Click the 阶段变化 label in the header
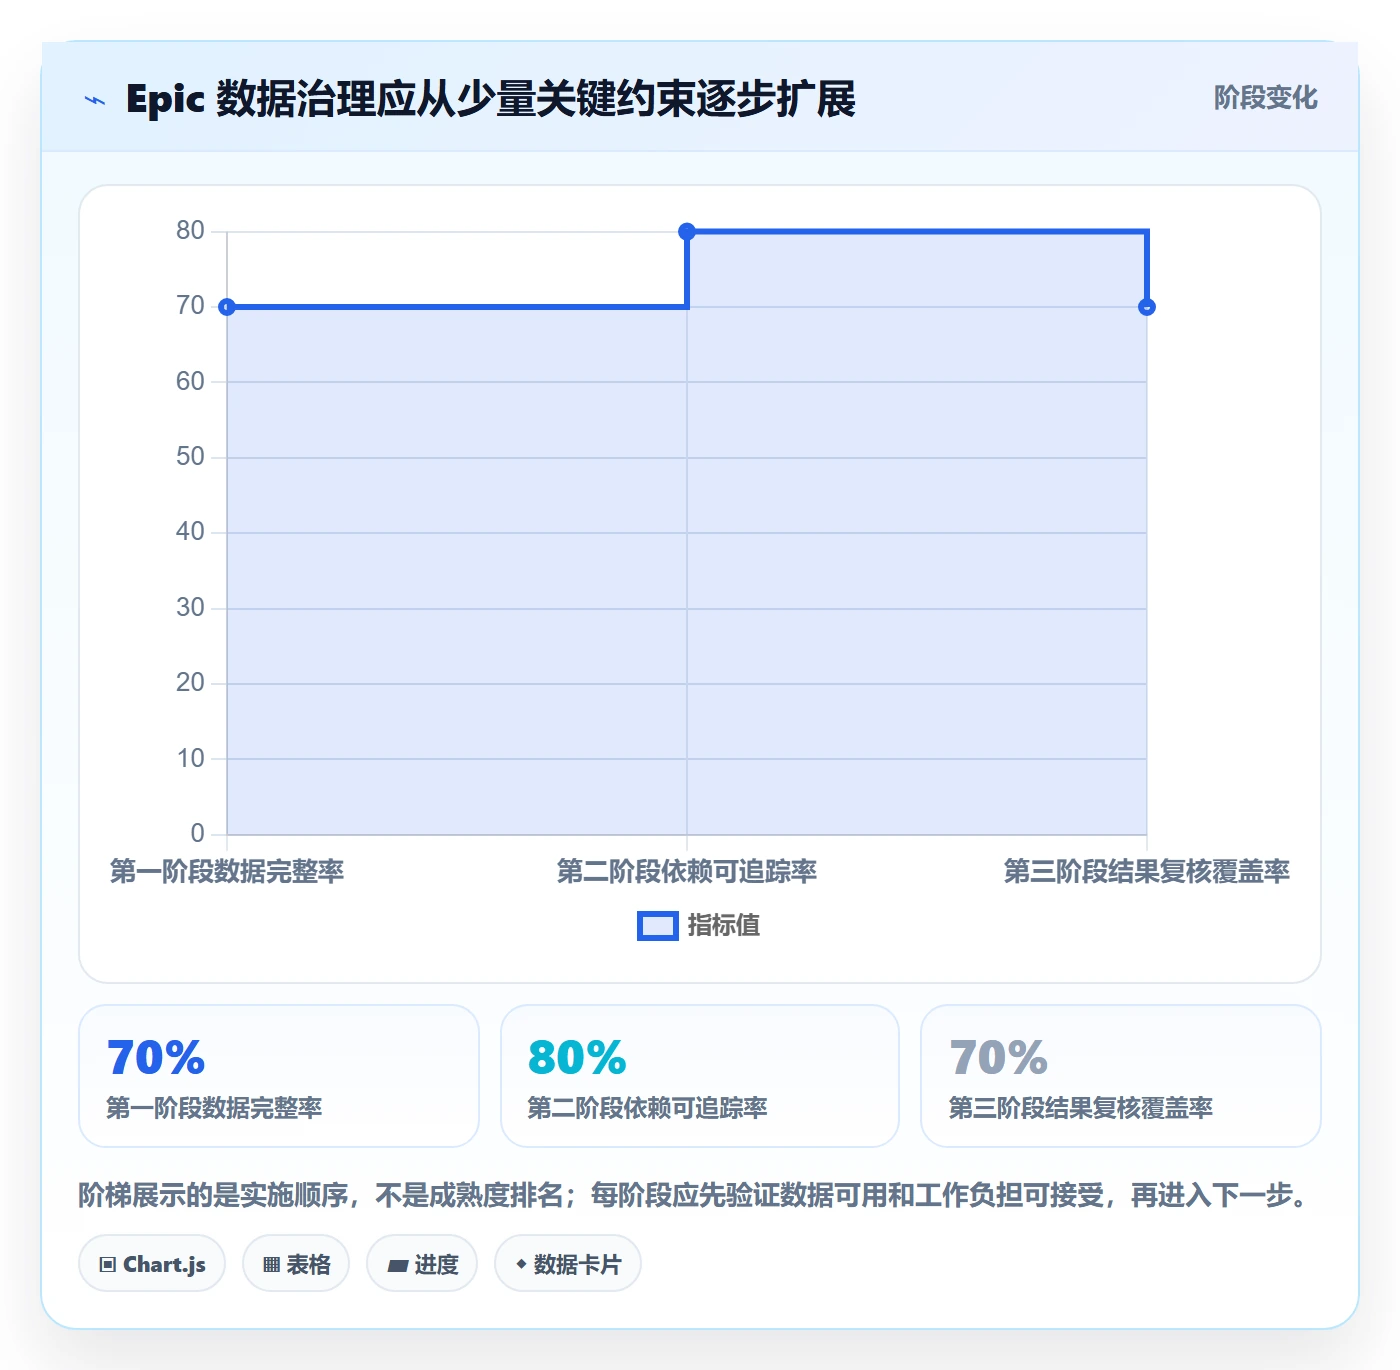Screen dimensions: 1400x1370 1265,98
